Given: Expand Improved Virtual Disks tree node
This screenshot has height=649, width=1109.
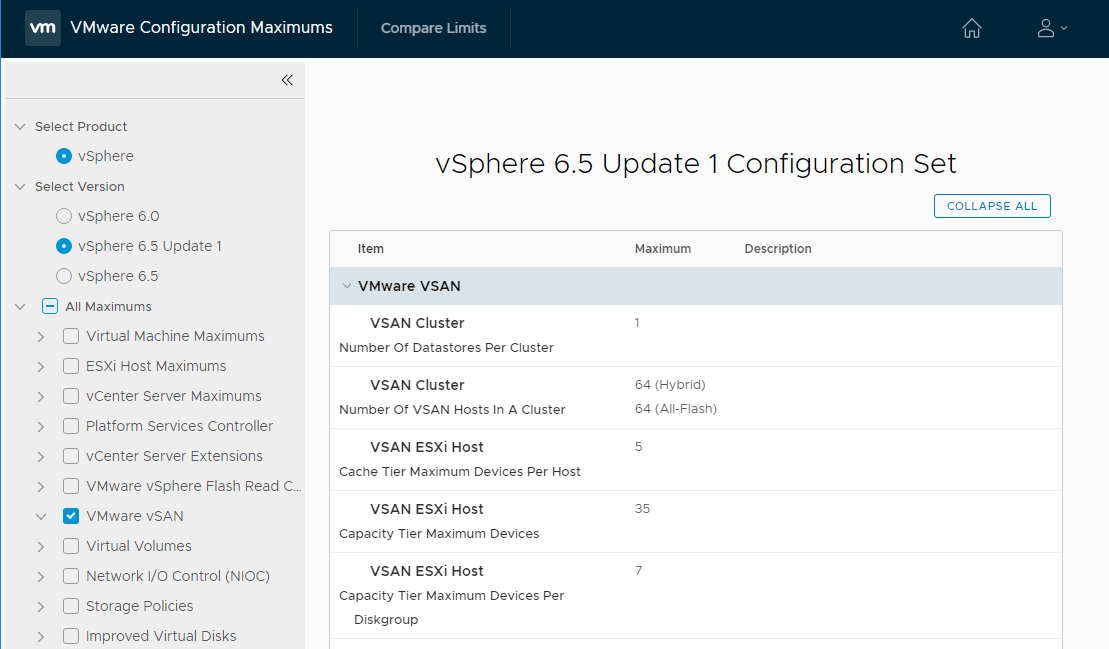Looking at the screenshot, I should click(x=41, y=637).
